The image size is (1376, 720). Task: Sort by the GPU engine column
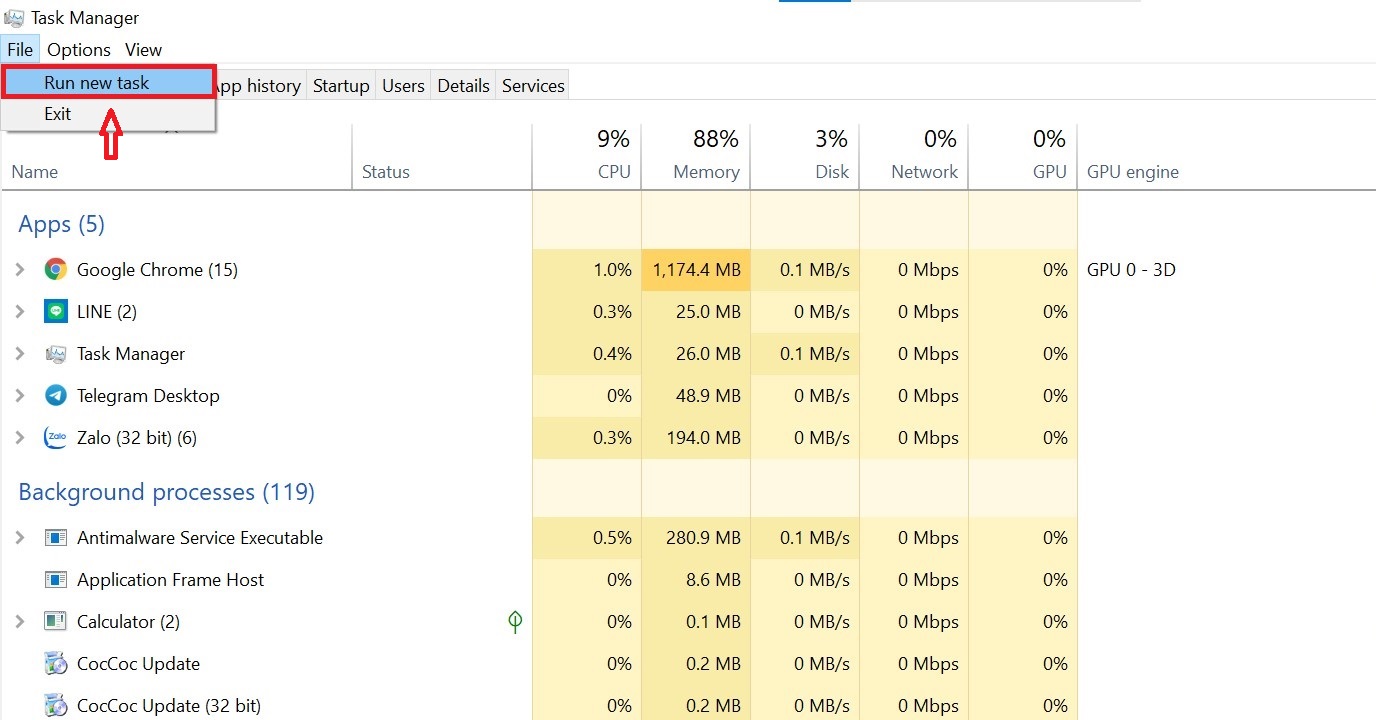[x=1133, y=172]
